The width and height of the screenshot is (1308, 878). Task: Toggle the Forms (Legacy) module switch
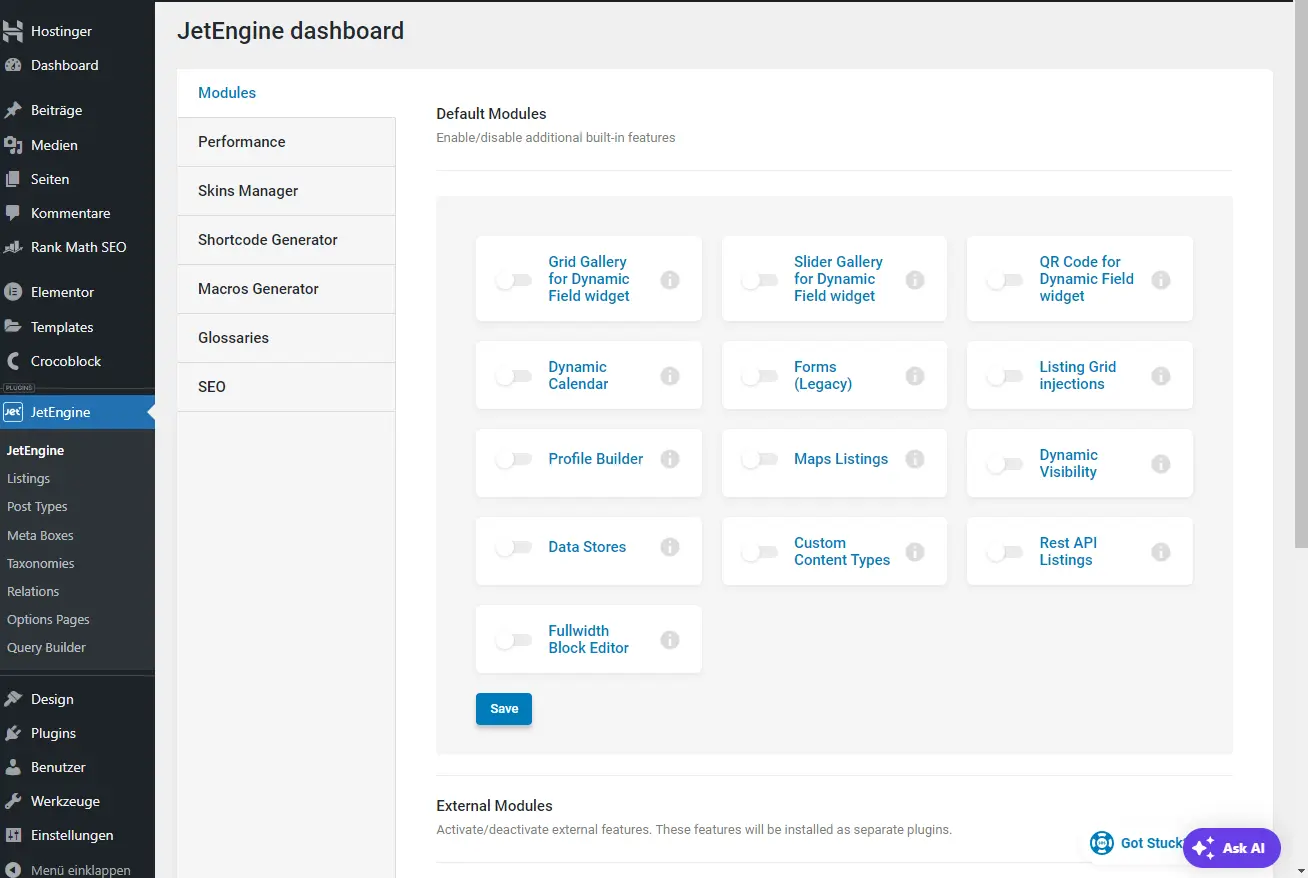[x=759, y=377]
